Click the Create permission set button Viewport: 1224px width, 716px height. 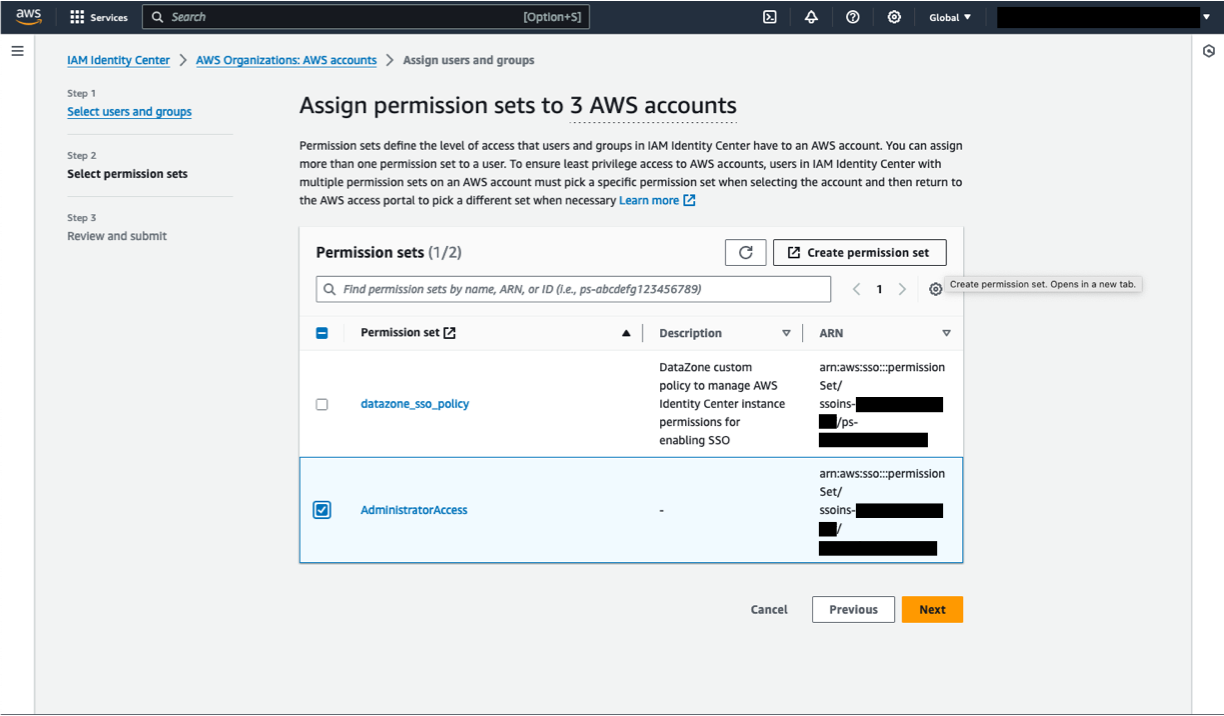(x=860, y=253)
